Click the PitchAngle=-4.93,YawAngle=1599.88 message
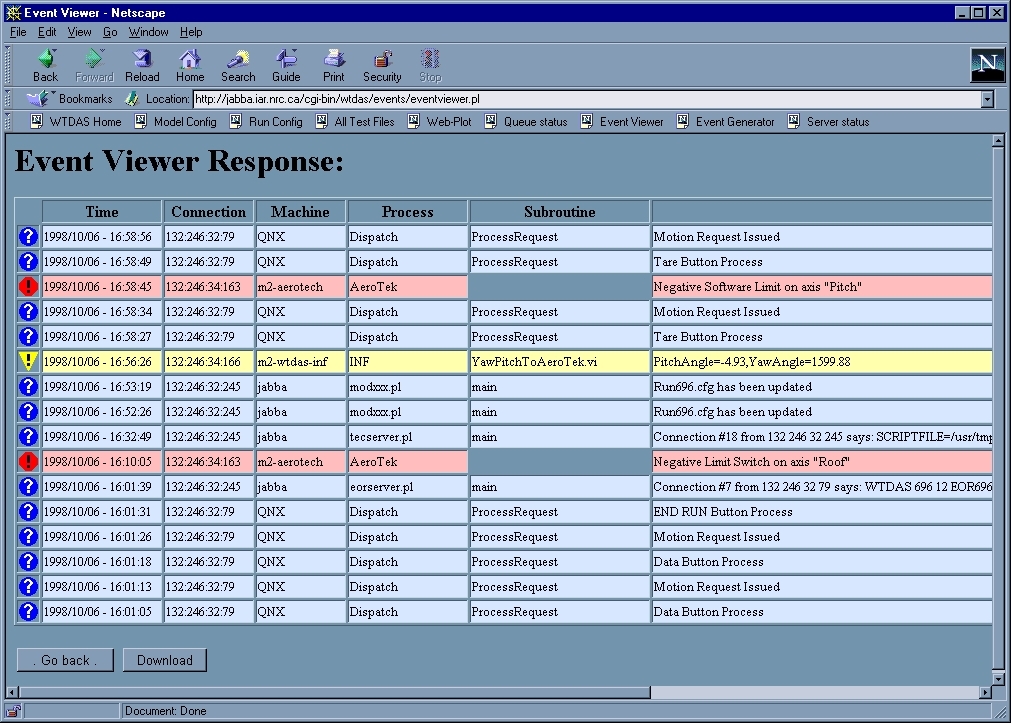 [x=752, y=362]
